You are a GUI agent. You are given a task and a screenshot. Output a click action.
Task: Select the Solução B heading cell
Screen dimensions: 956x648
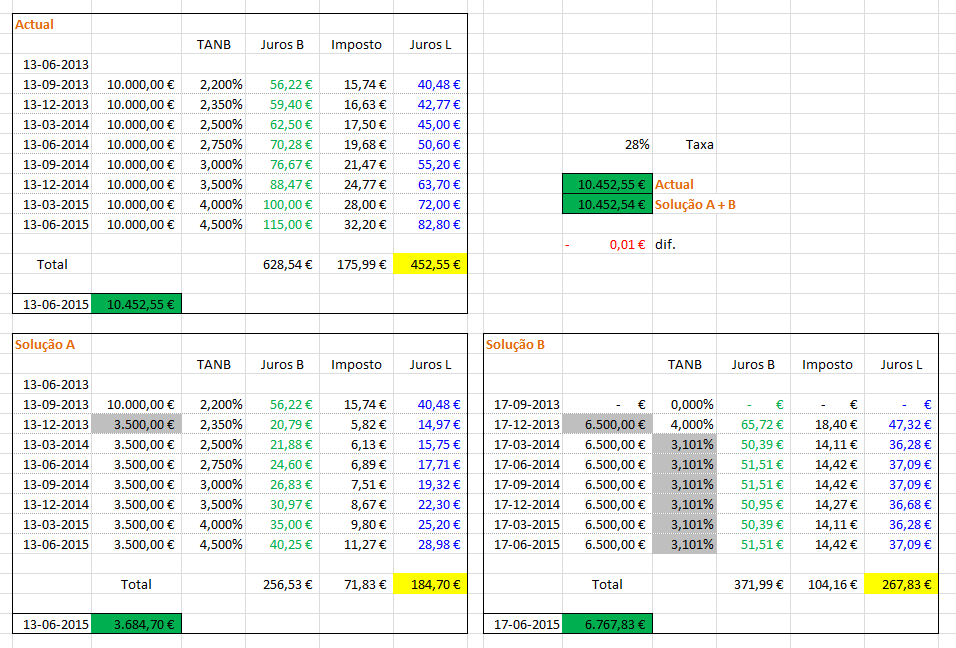(x=516, y=344)
